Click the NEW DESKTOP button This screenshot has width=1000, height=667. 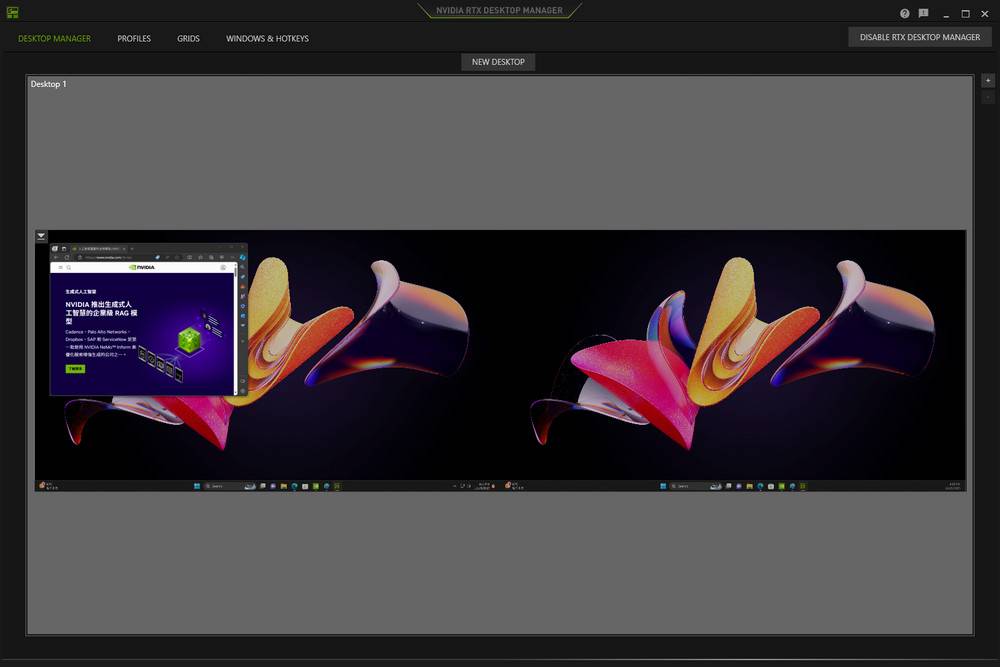point(498,61)
